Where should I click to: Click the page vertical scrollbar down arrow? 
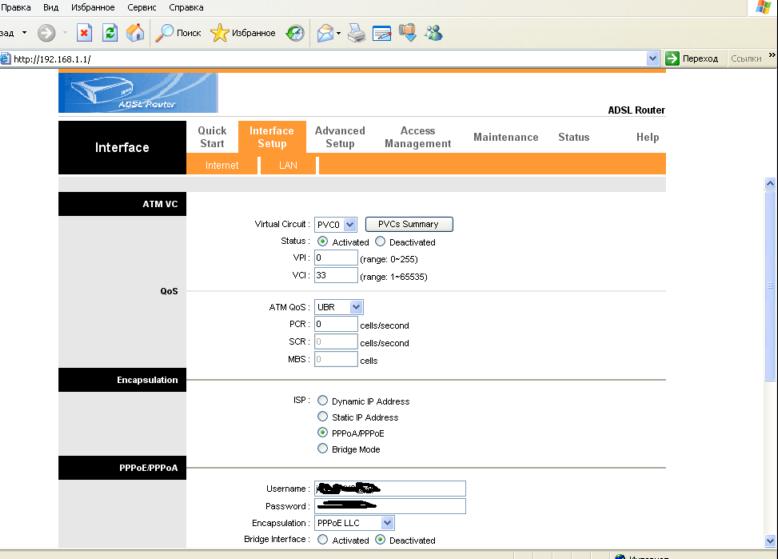[770, 538]
